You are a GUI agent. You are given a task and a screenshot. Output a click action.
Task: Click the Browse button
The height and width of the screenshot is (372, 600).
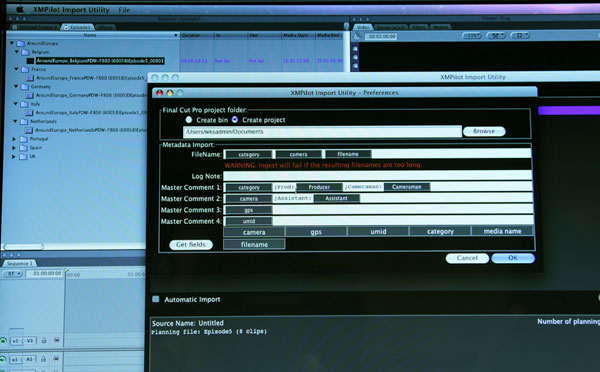(484, 131)
